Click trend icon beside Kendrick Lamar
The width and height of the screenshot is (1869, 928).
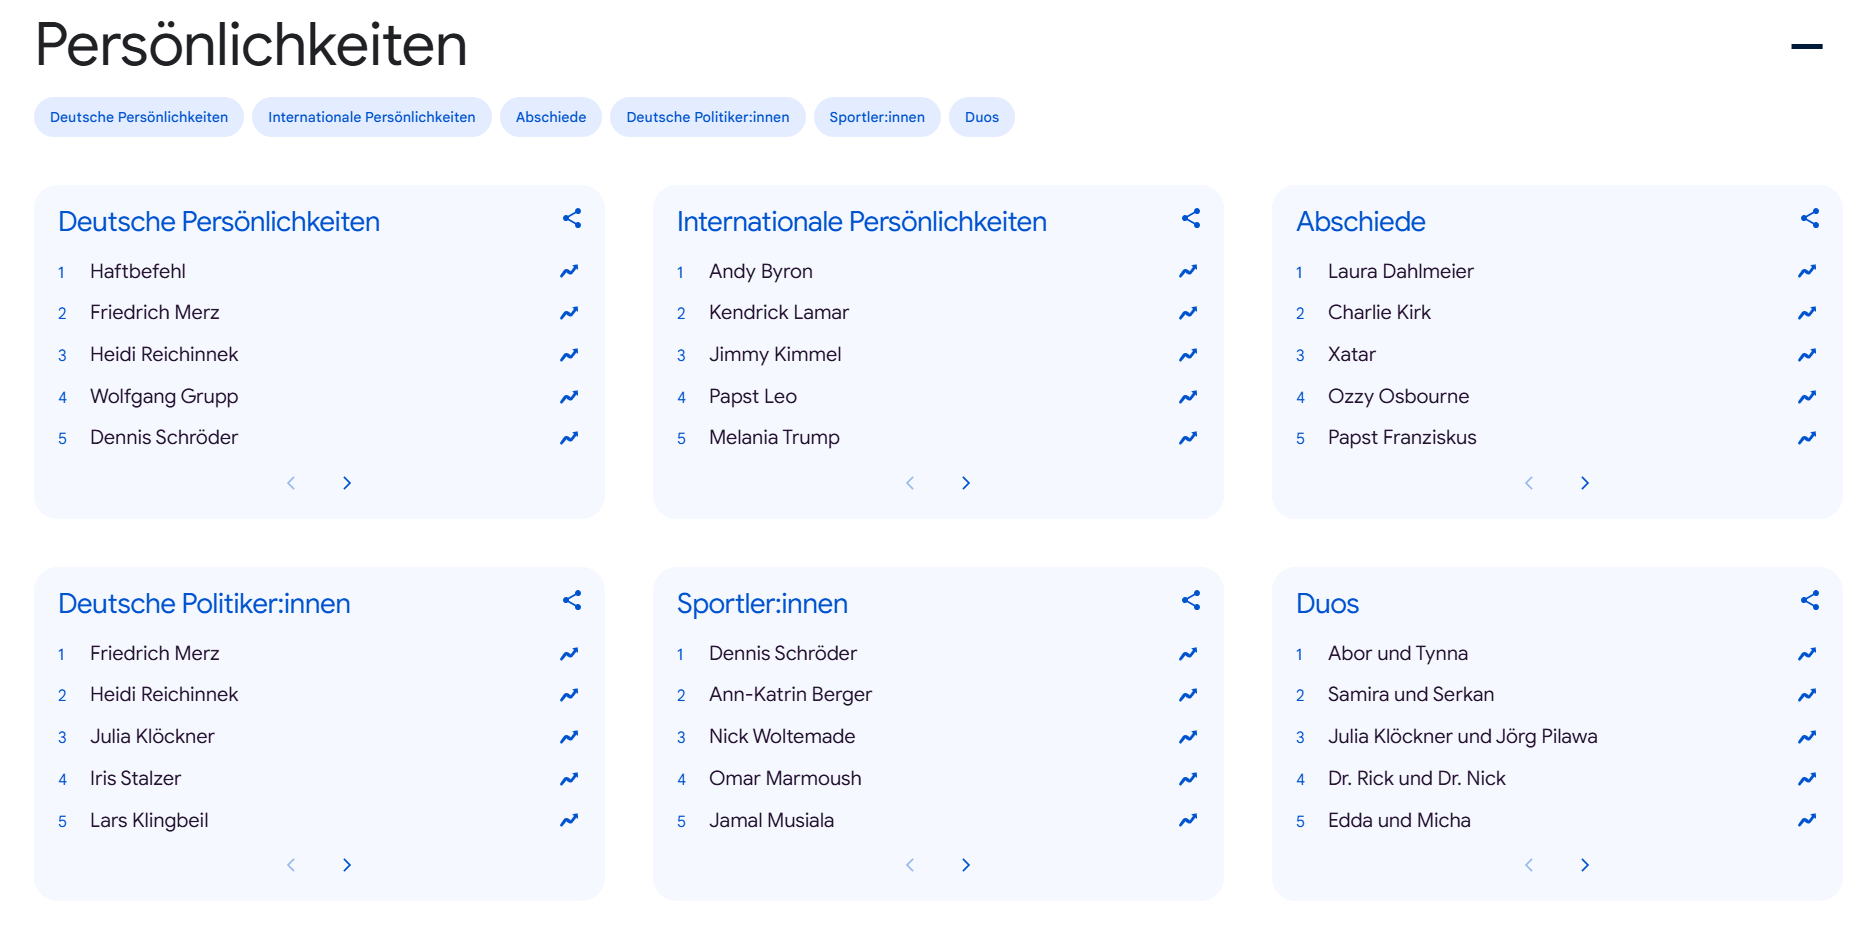pyautogui.click(x=1188, y=313)
